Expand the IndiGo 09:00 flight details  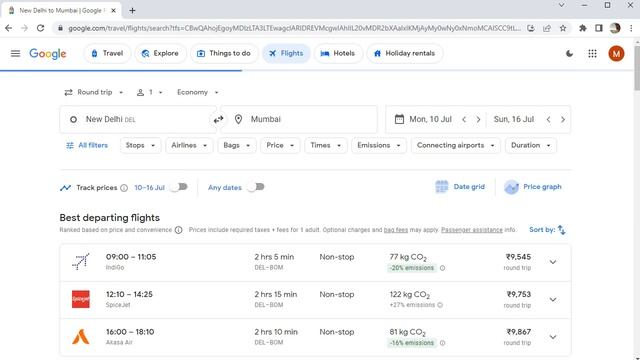click(553, 262)
